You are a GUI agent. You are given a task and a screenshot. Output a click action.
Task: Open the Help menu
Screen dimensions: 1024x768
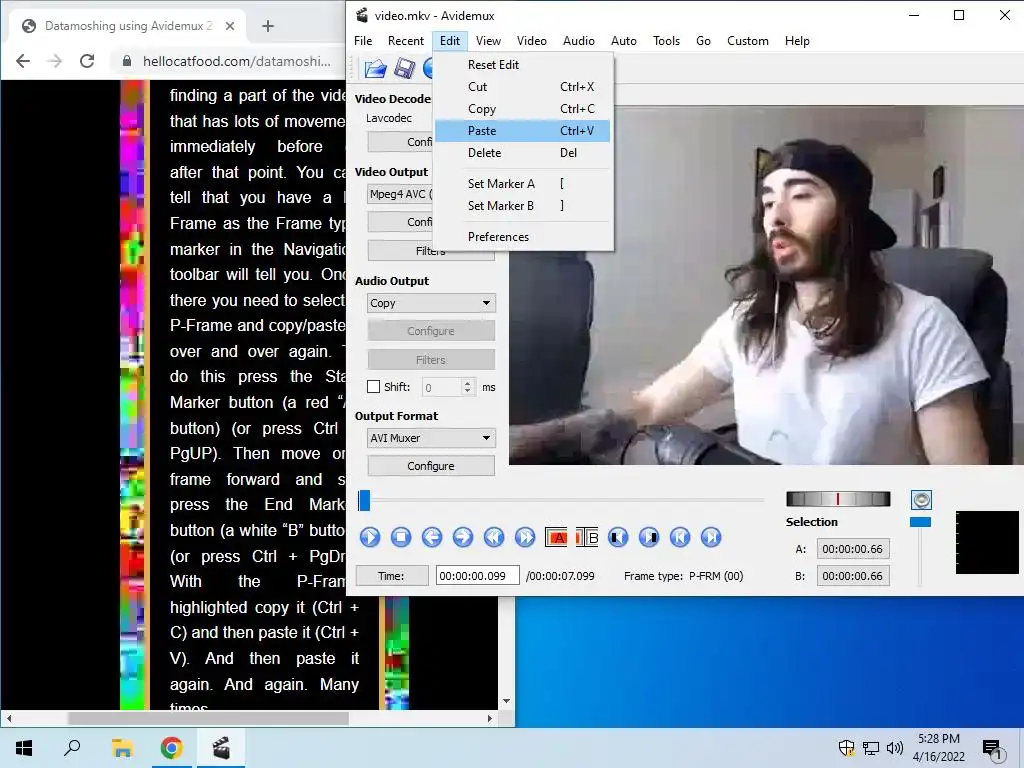pyautogui.click(x=797, y=40)
